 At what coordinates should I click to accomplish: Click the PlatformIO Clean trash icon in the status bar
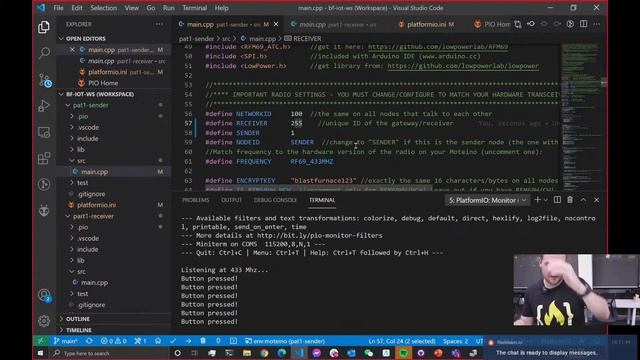click(x=203, y=341)
